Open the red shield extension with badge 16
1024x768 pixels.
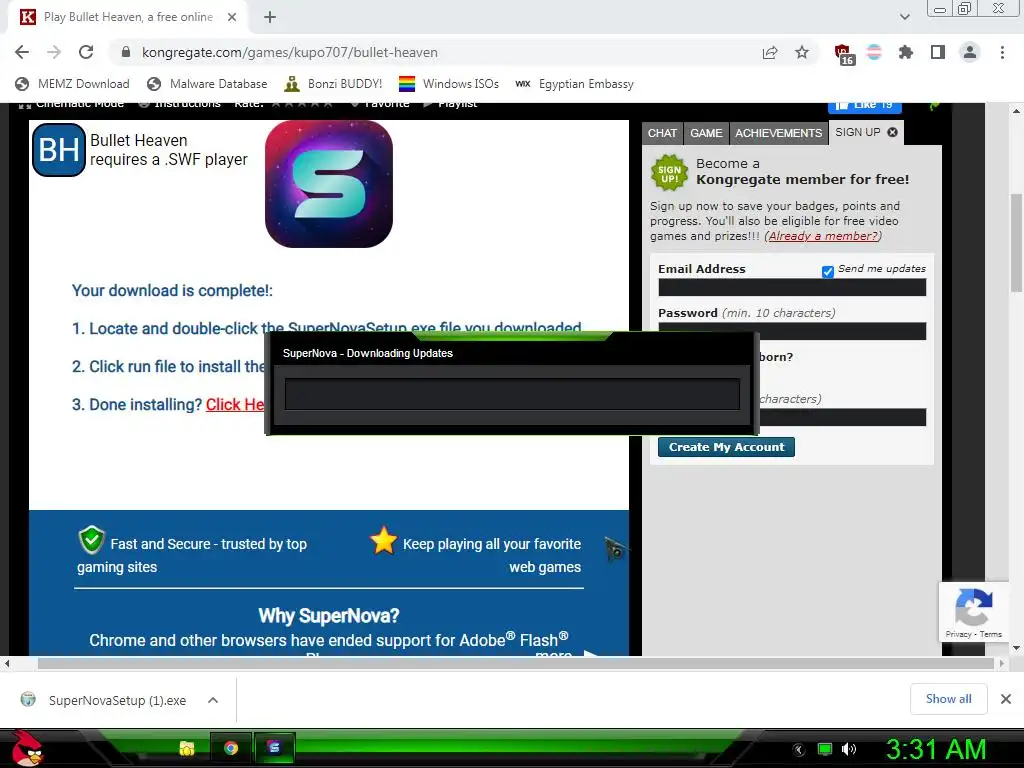coord(844,54)
